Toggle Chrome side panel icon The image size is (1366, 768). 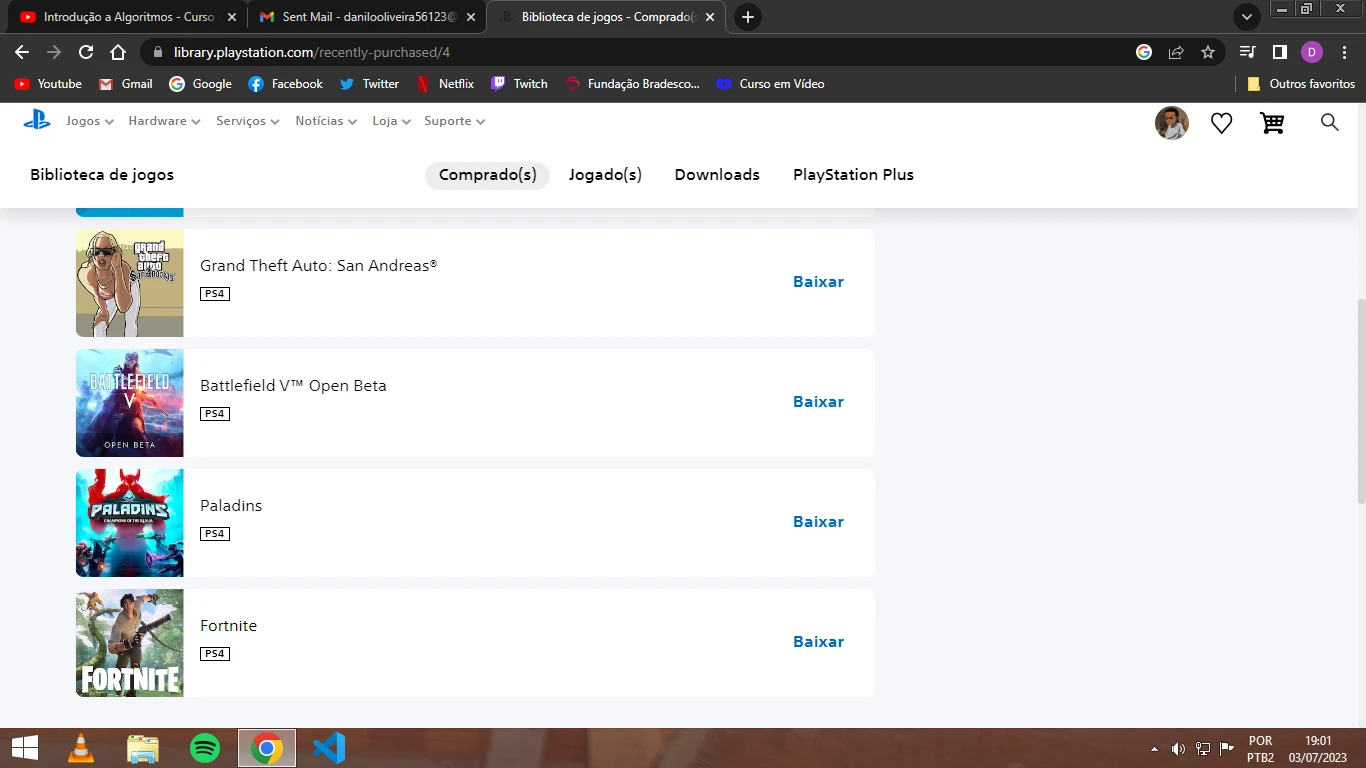(1279, 52)
